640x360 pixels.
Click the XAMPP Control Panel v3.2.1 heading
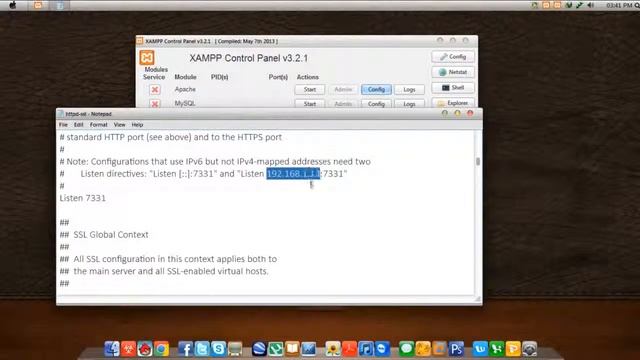point(249,58)
